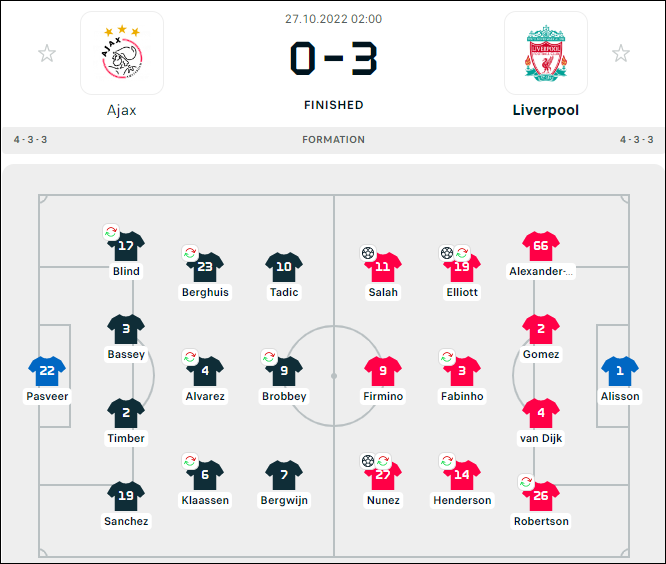Viewport: 666px width, 564px height.
Task: Select Pasveer's blue goalkeeper shirt
Action: (x=47, y=371)
